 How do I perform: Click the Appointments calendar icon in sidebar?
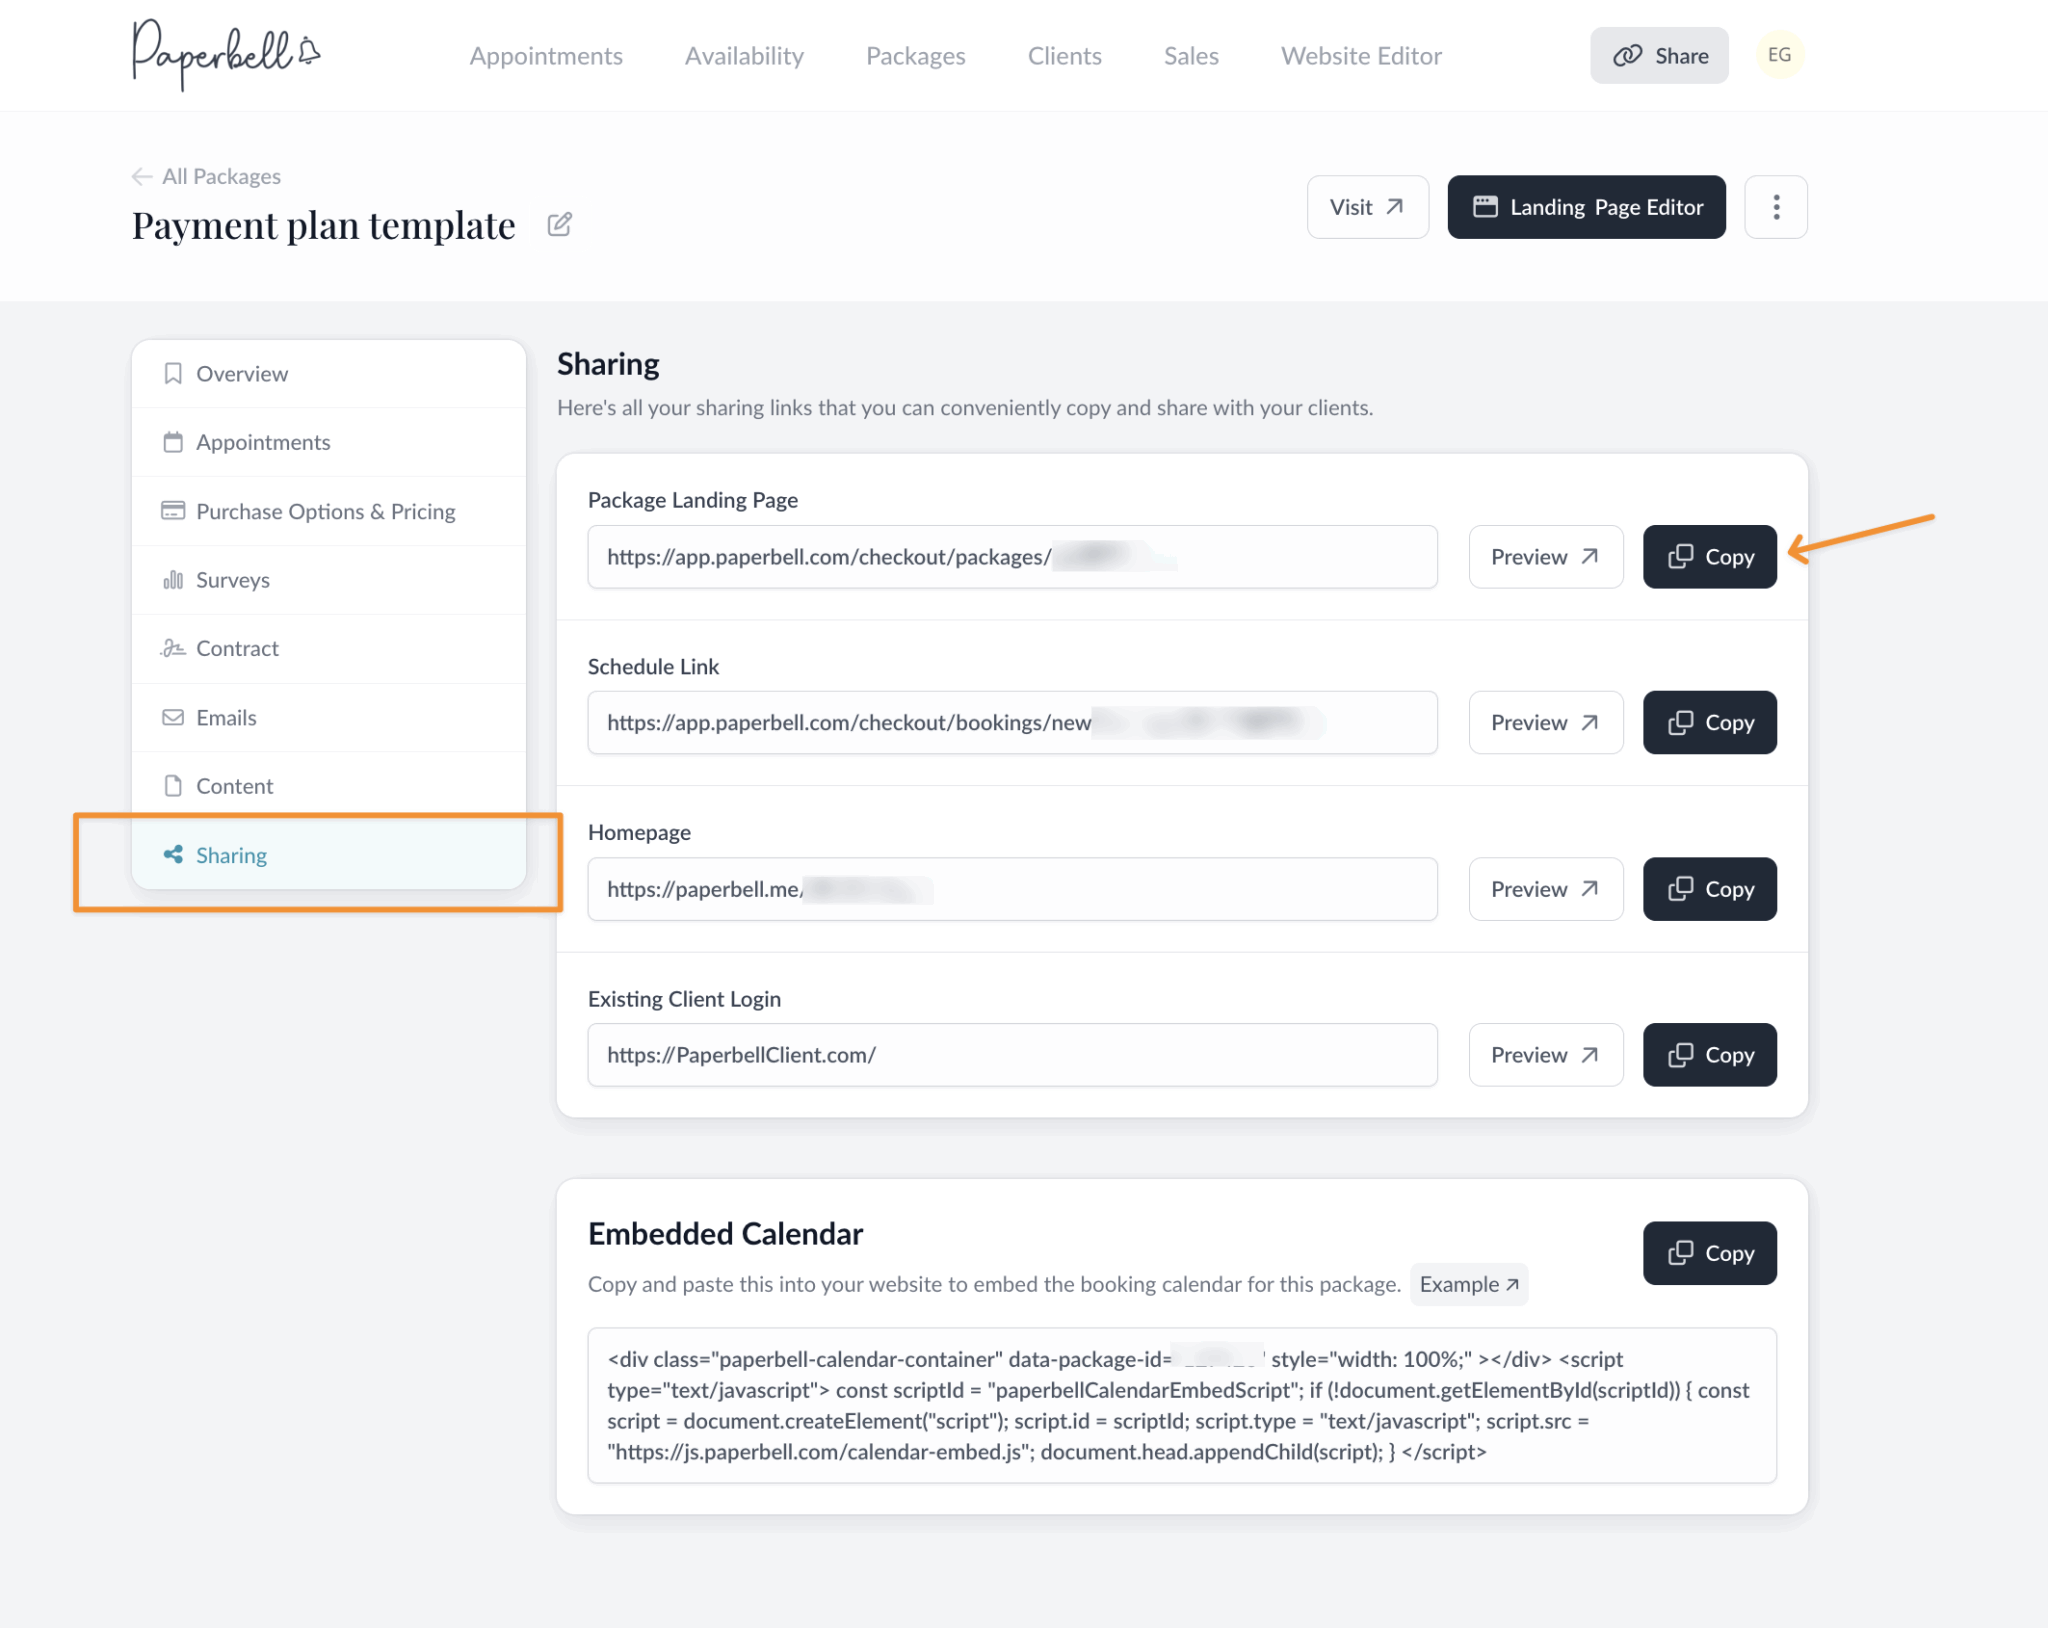click(x=172, y=442)
